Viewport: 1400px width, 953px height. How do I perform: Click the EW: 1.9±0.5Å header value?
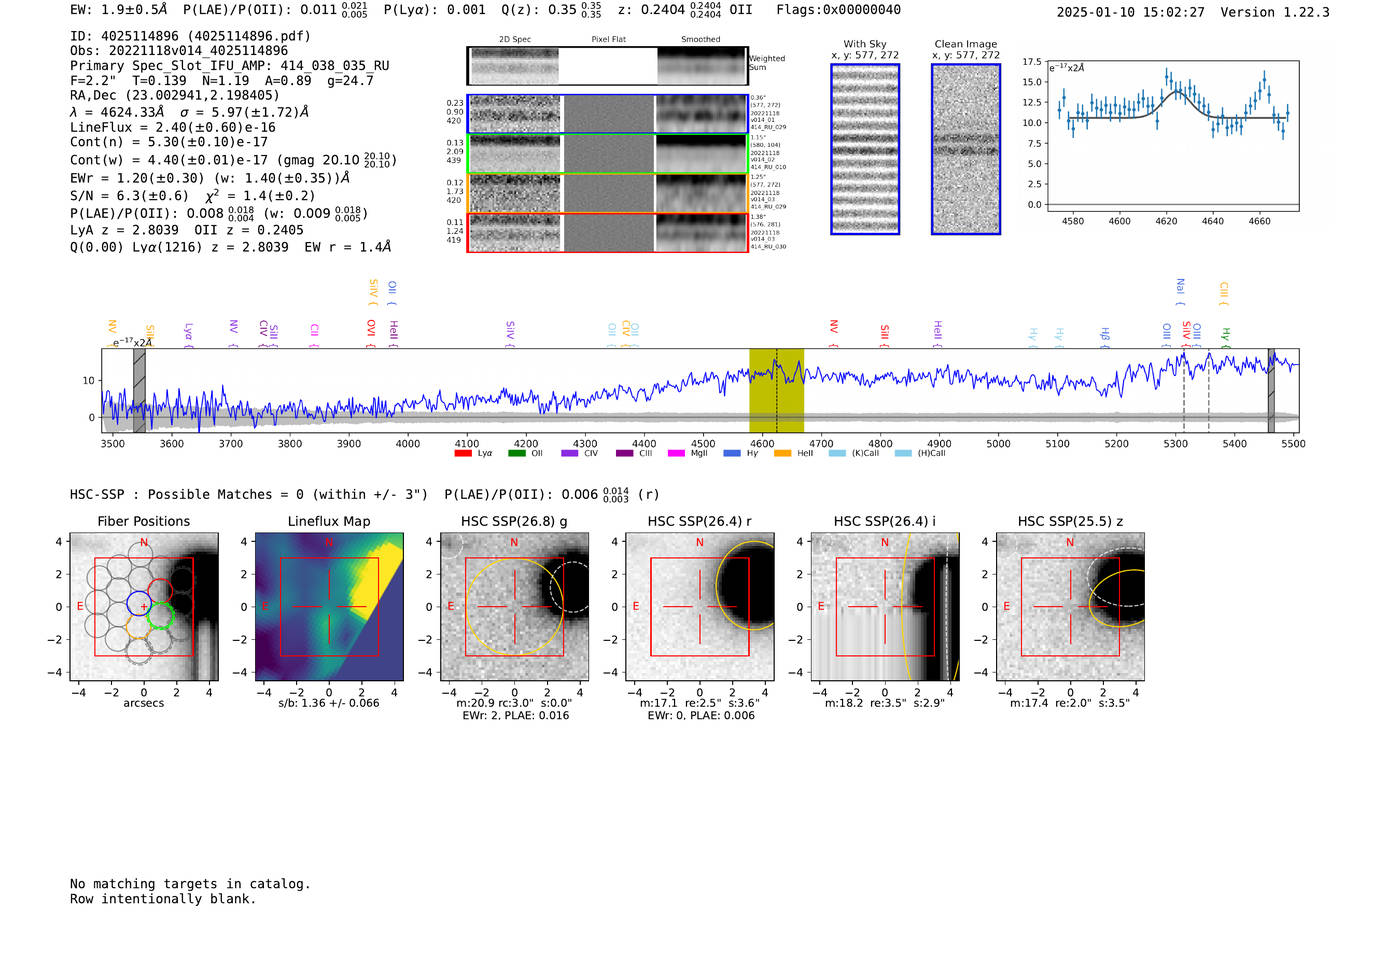(x=119, y=10)
